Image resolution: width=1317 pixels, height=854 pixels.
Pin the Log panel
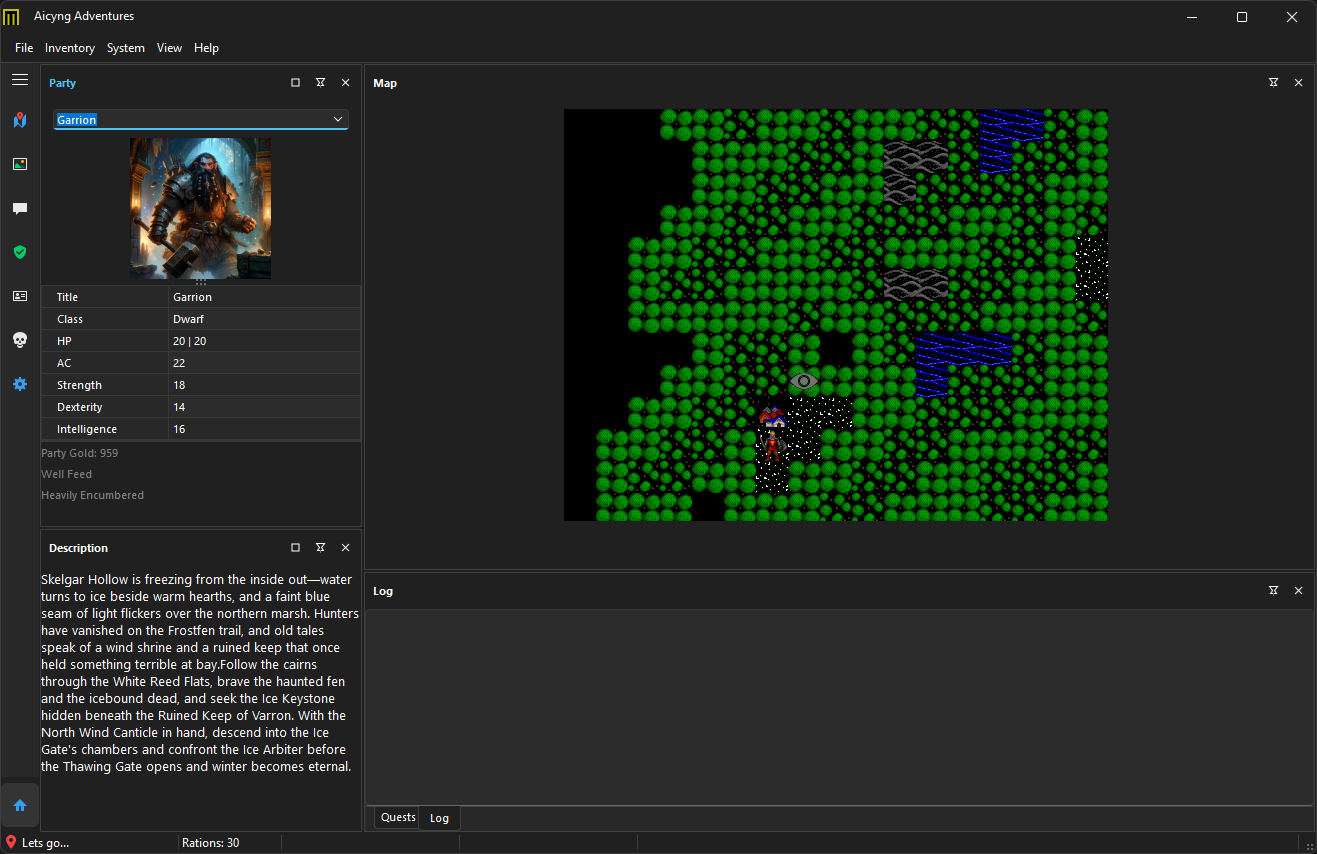coord(1273,590)
